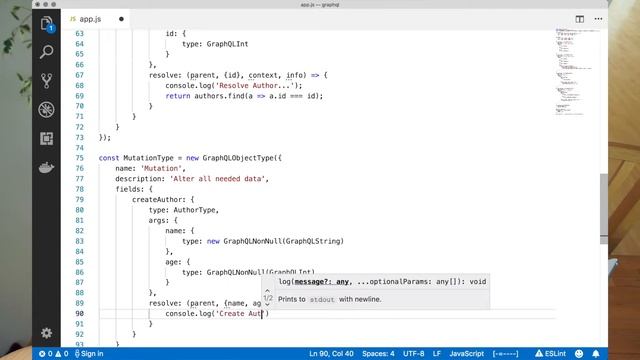Click the Sign in status item
The image size is (640, 360).
click(89, 353)
